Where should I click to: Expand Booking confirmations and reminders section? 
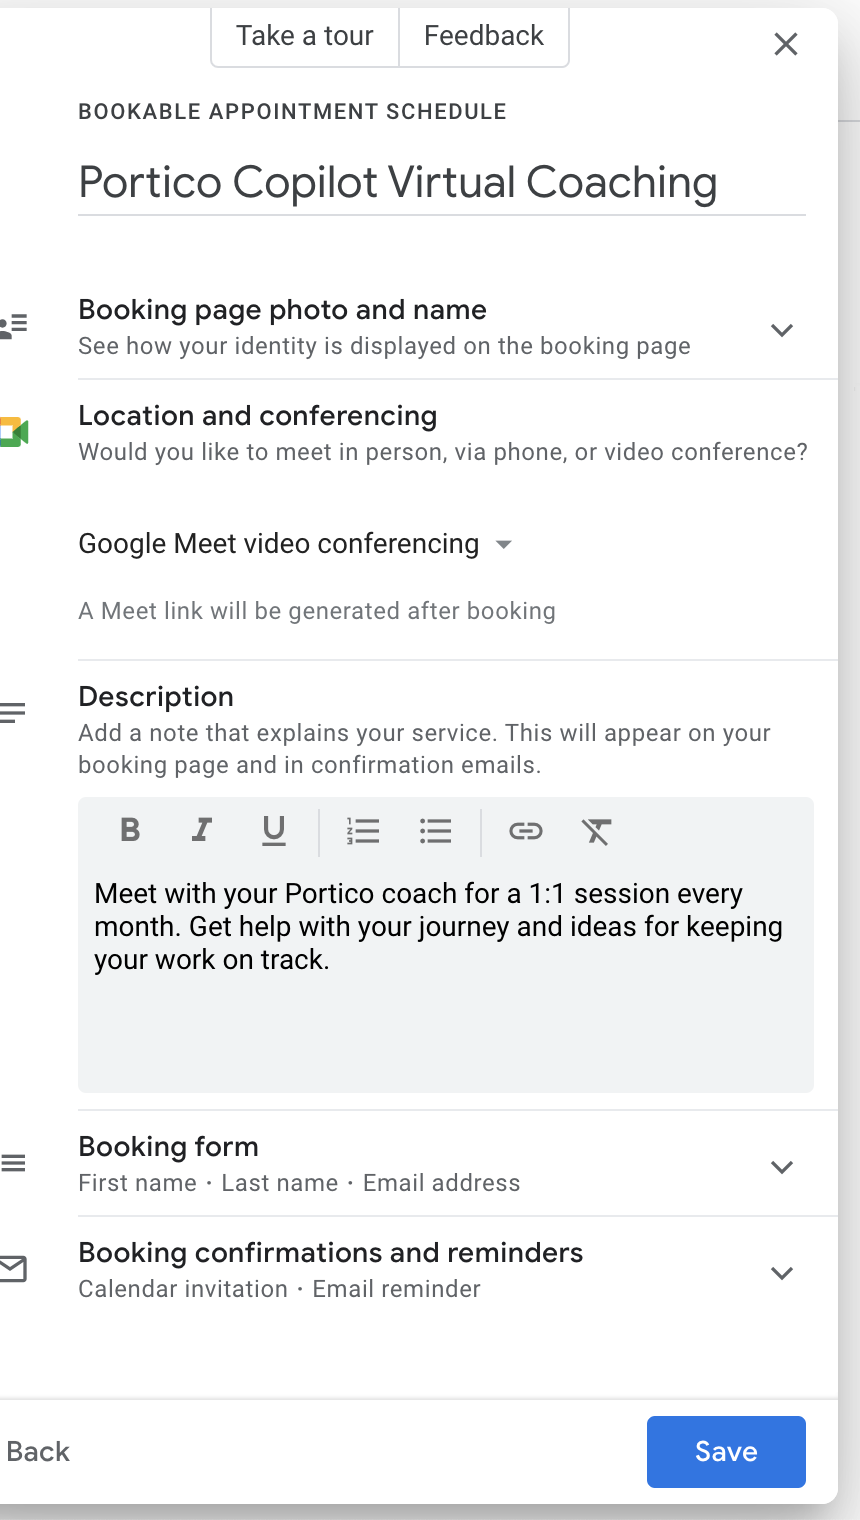point(782,1272)
